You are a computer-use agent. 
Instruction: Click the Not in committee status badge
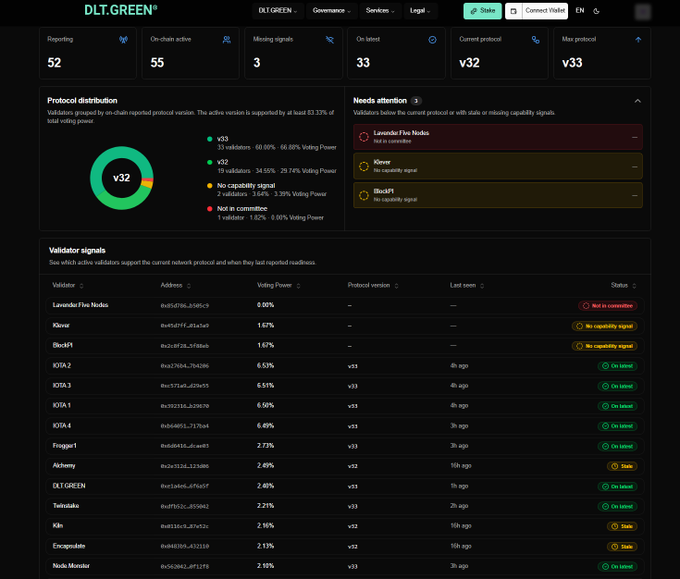pos(608,306)
